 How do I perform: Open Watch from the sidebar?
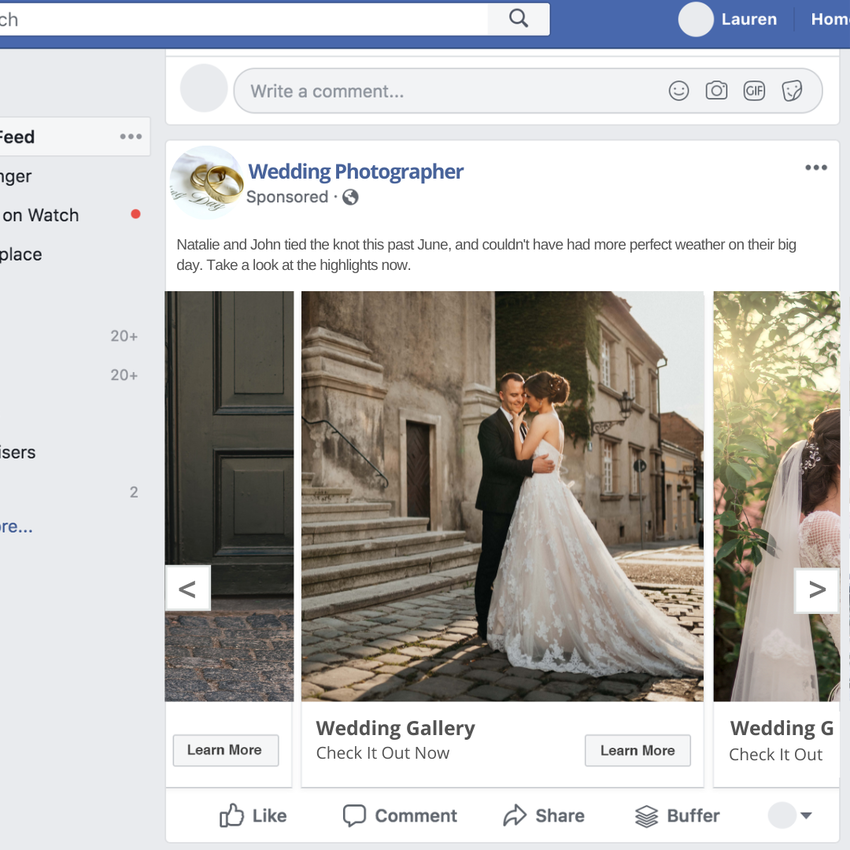pyautogui.click(x=40, y=215)
